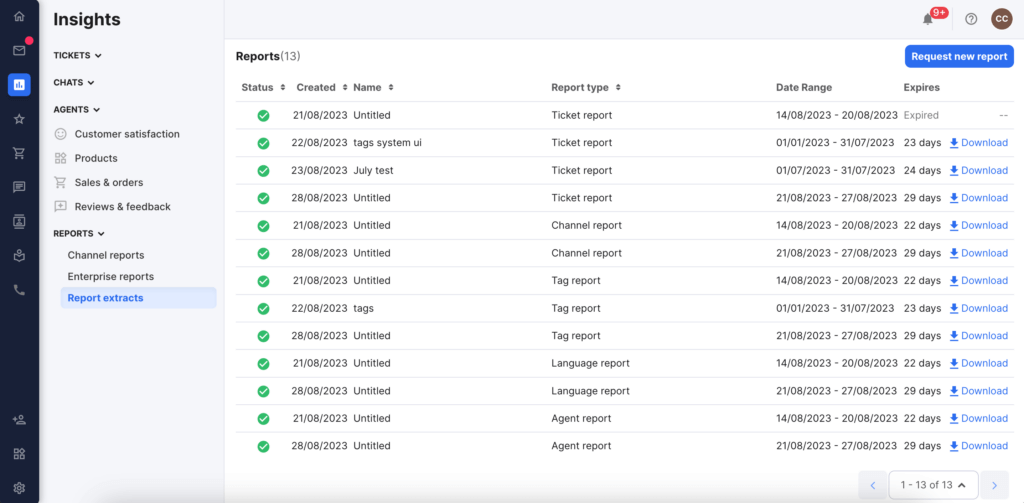This screenshot has height=503, width=1024.
Task: Download the July test report
Action: 978,170
